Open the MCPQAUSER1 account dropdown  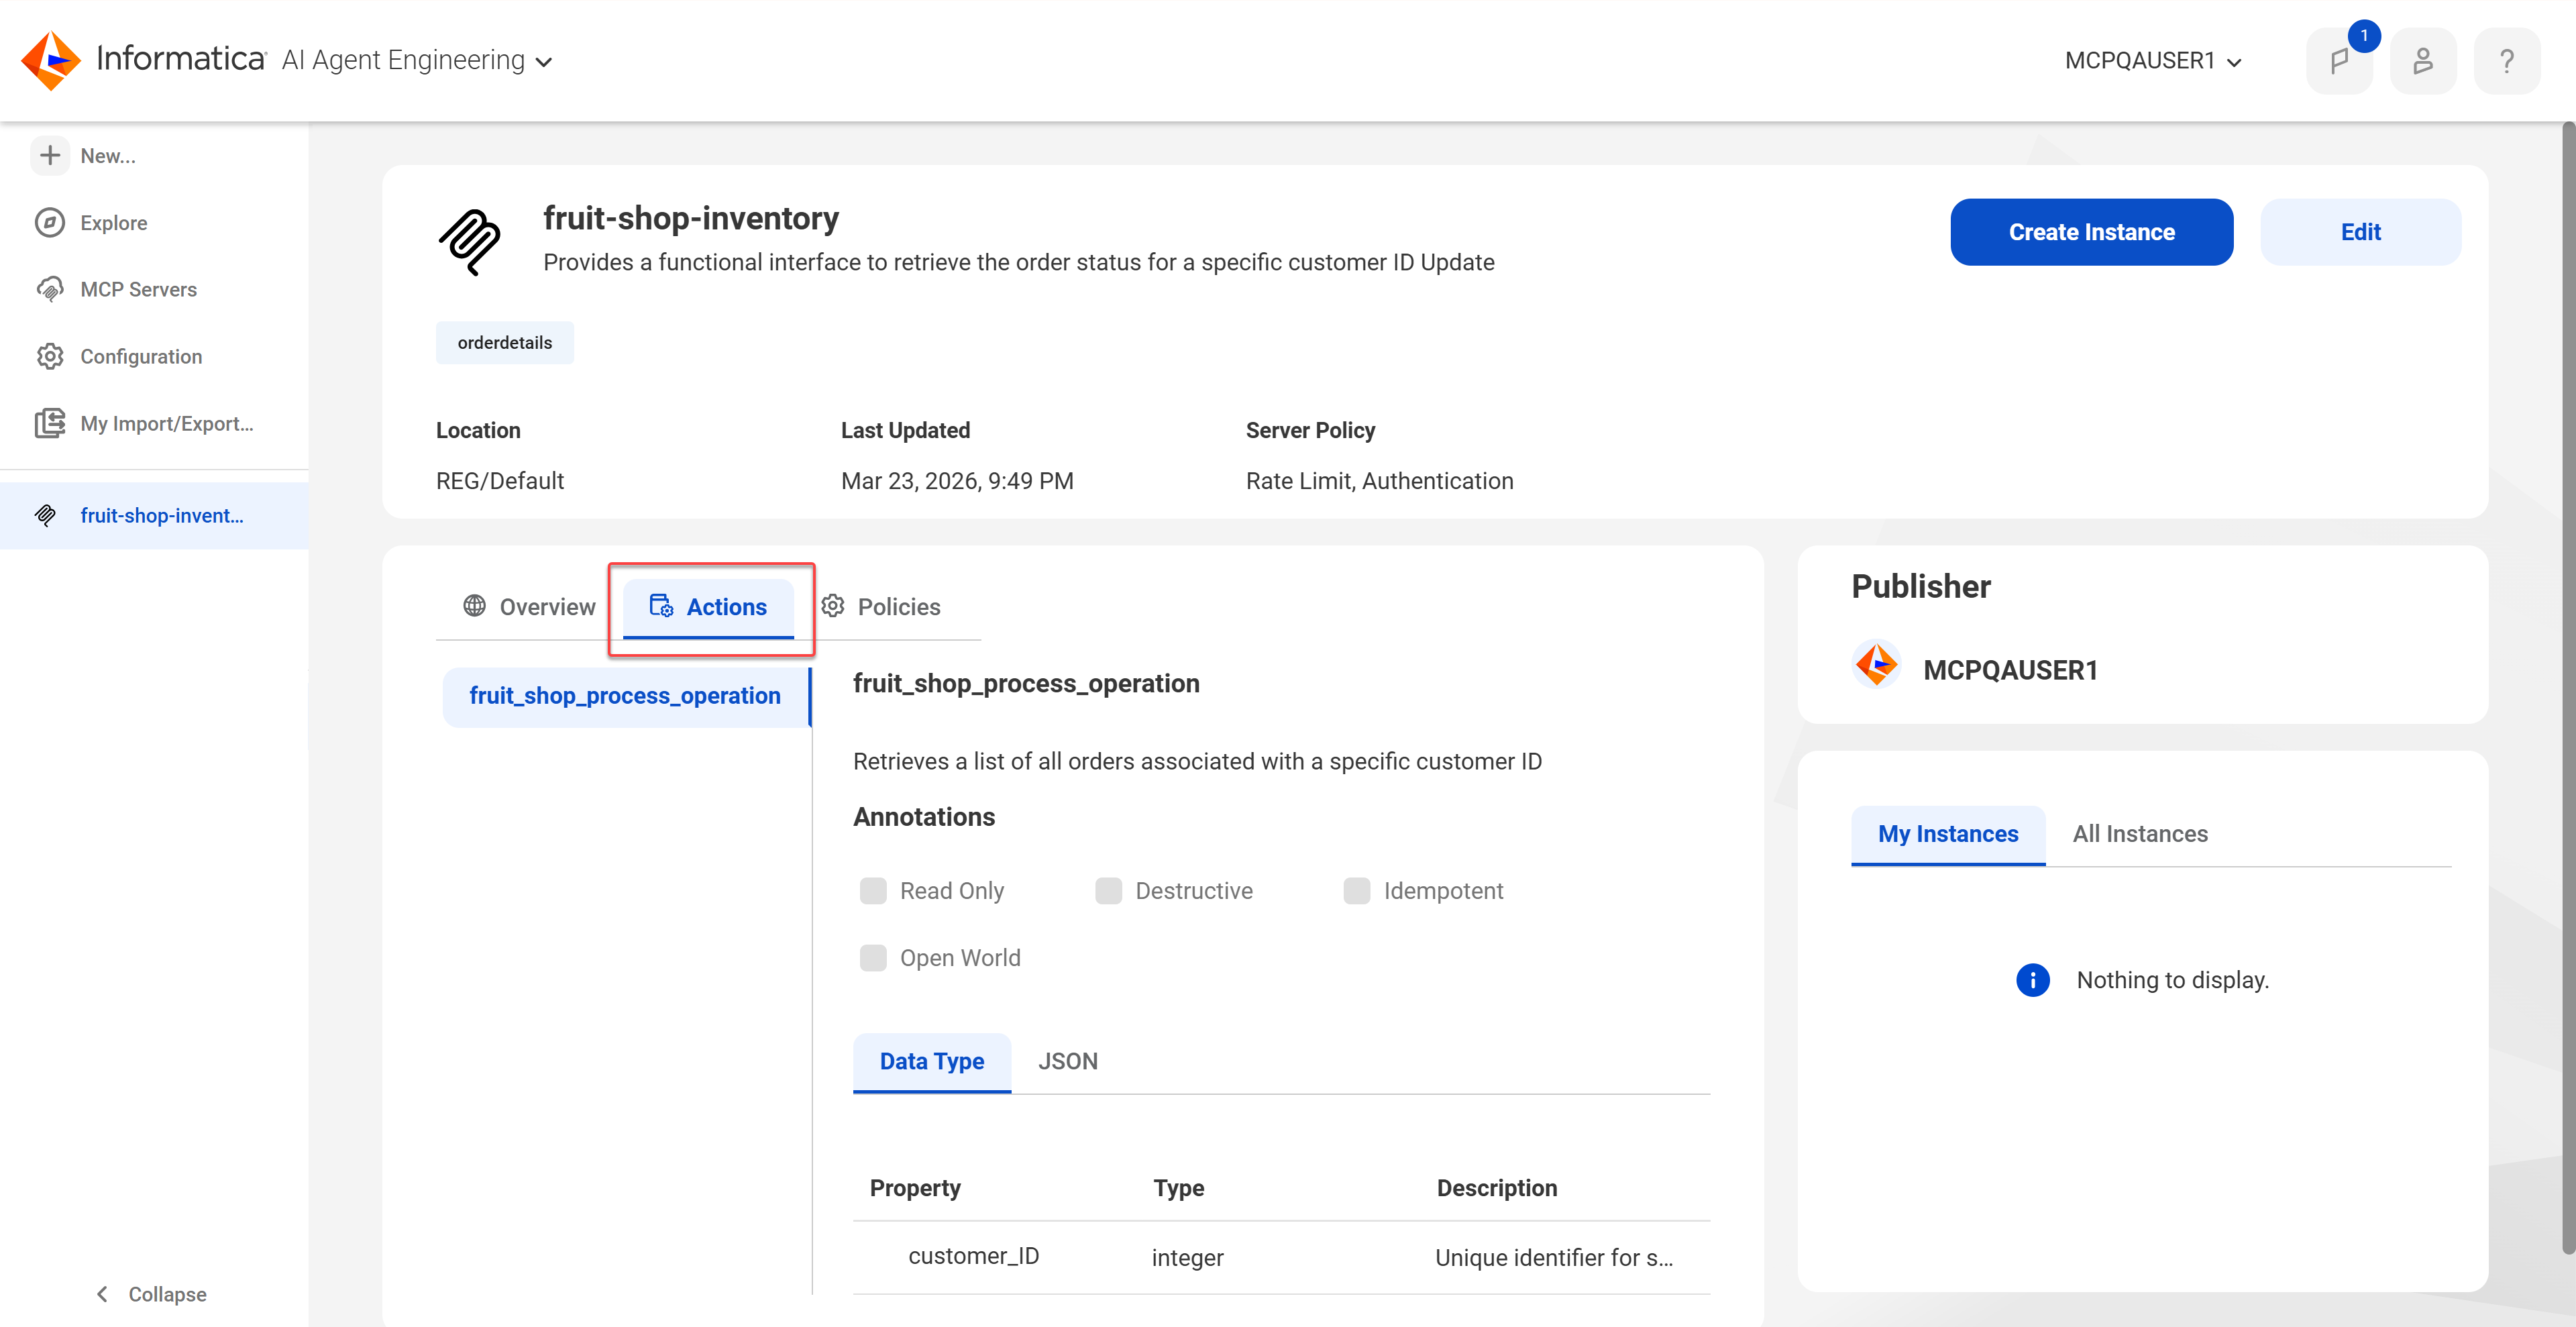pyautogui.click(x=2153, y=61)
